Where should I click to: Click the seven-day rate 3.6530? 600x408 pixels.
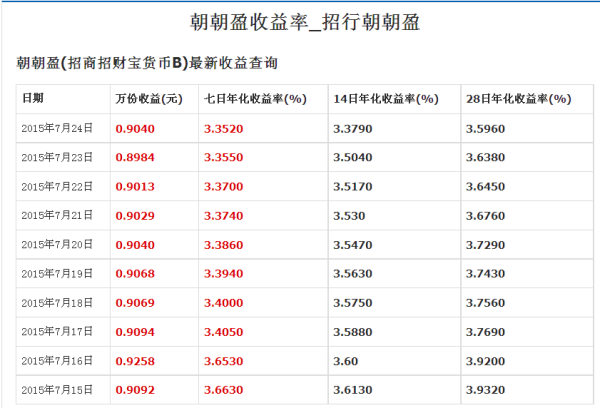point(223,361)
